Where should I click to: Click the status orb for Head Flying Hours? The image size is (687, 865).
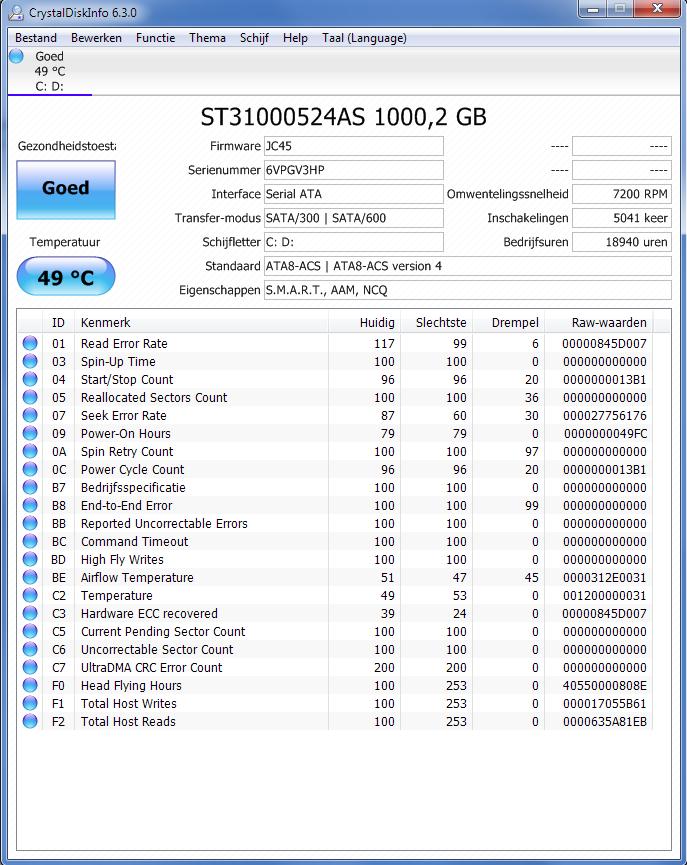point(30,685)
